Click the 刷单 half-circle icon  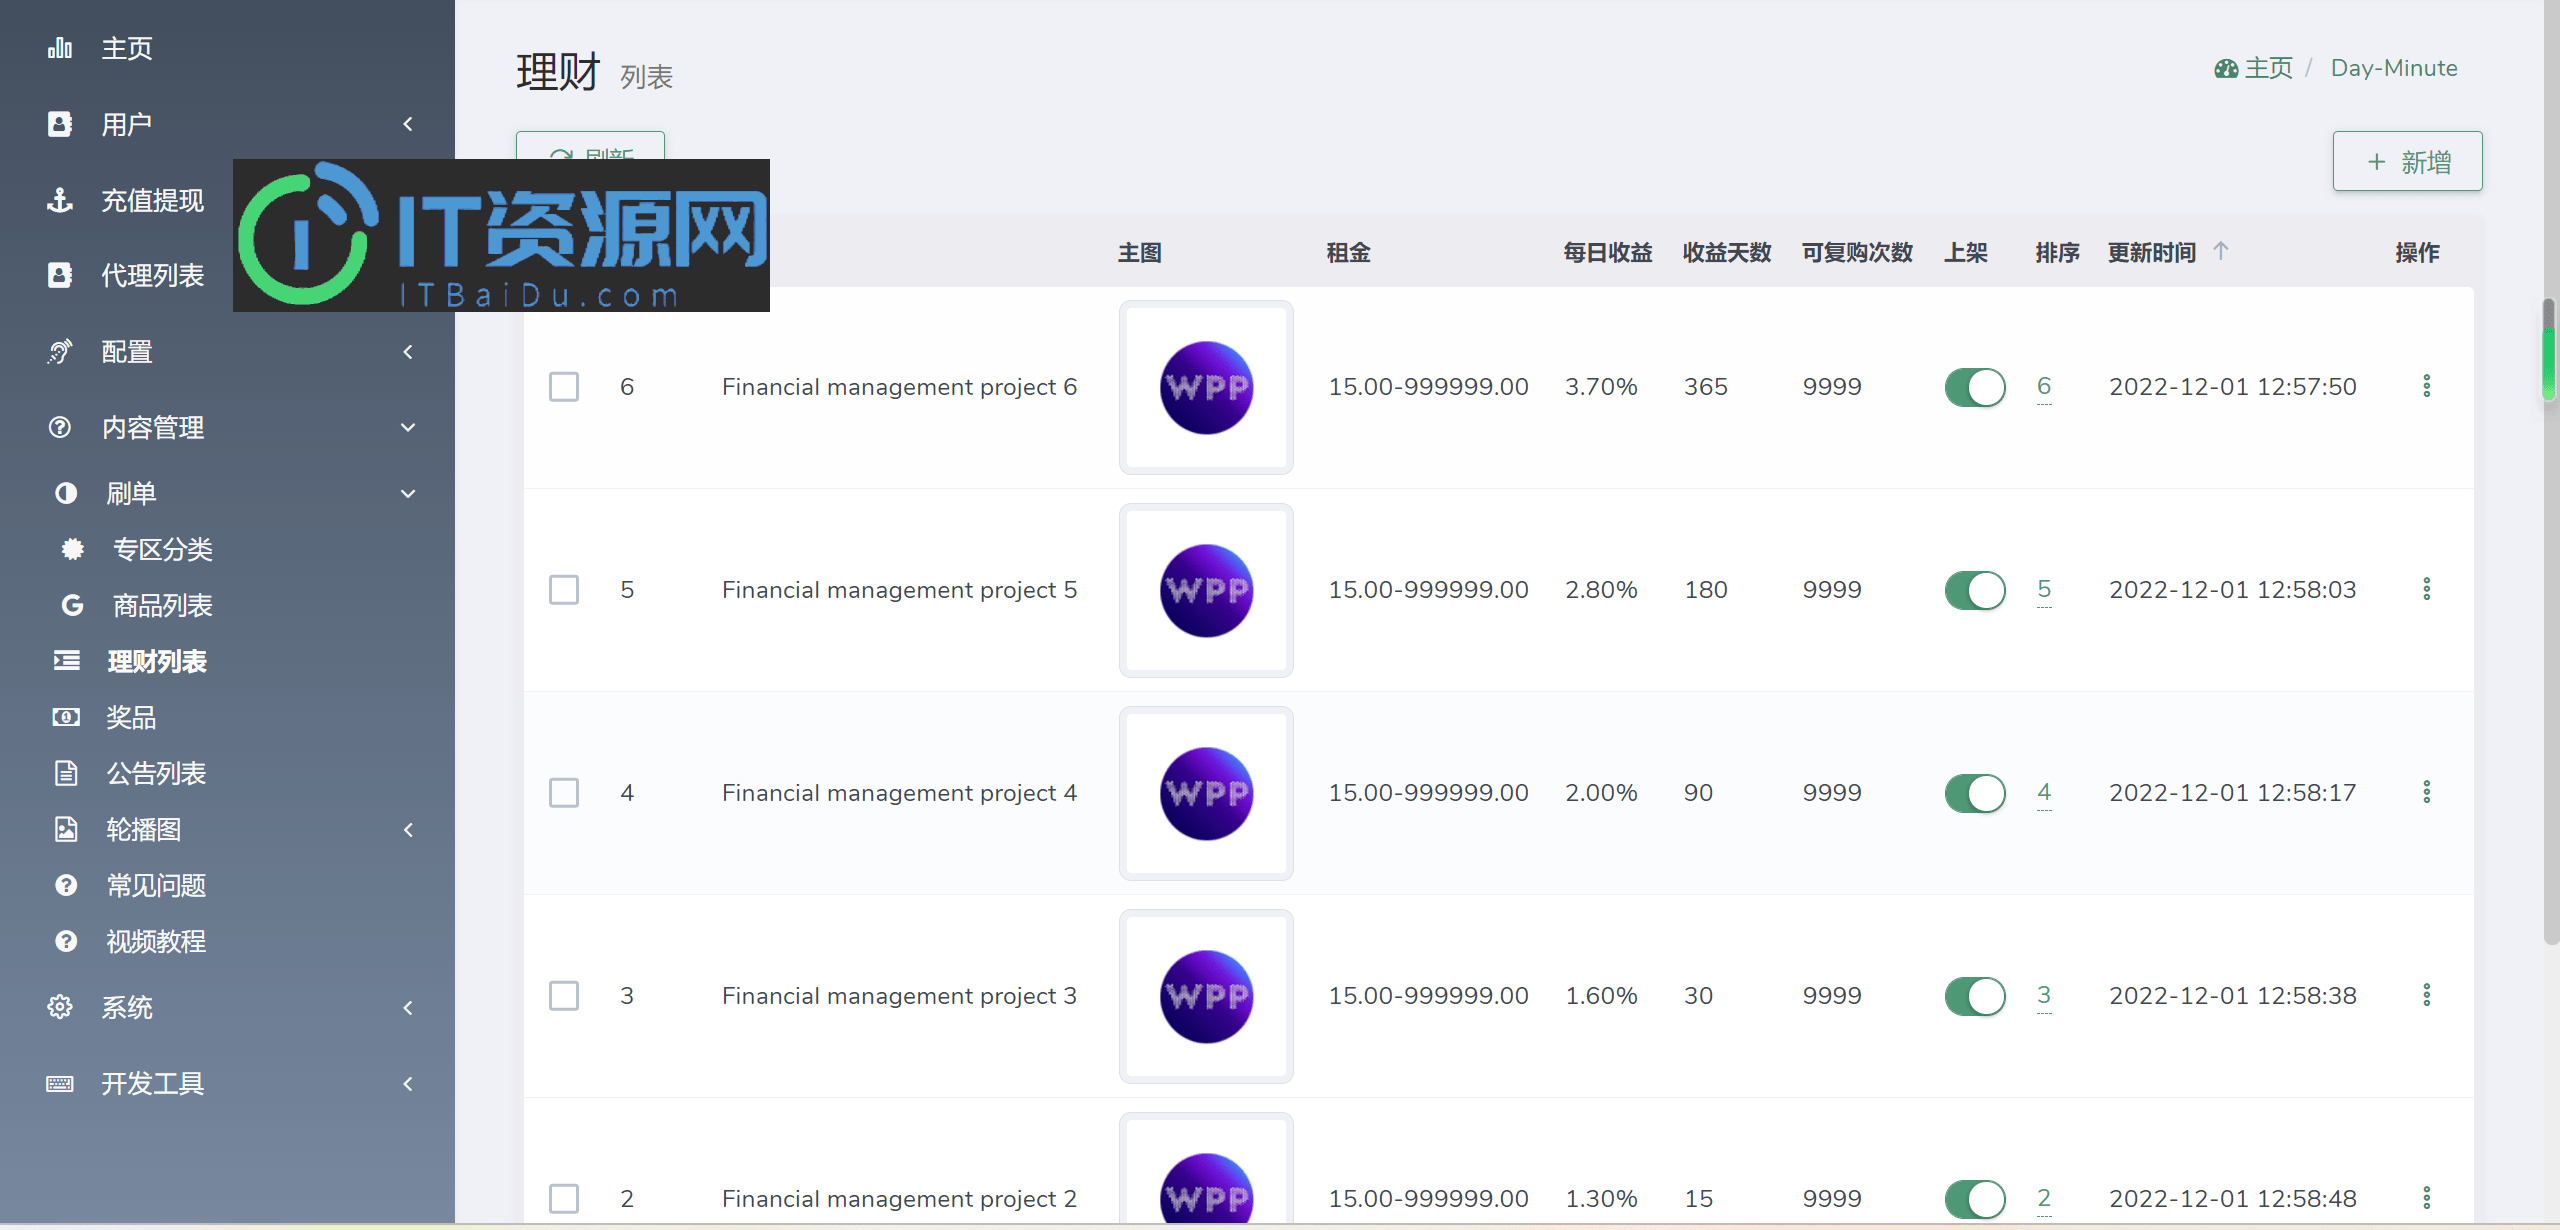click(x=66, y=493)
